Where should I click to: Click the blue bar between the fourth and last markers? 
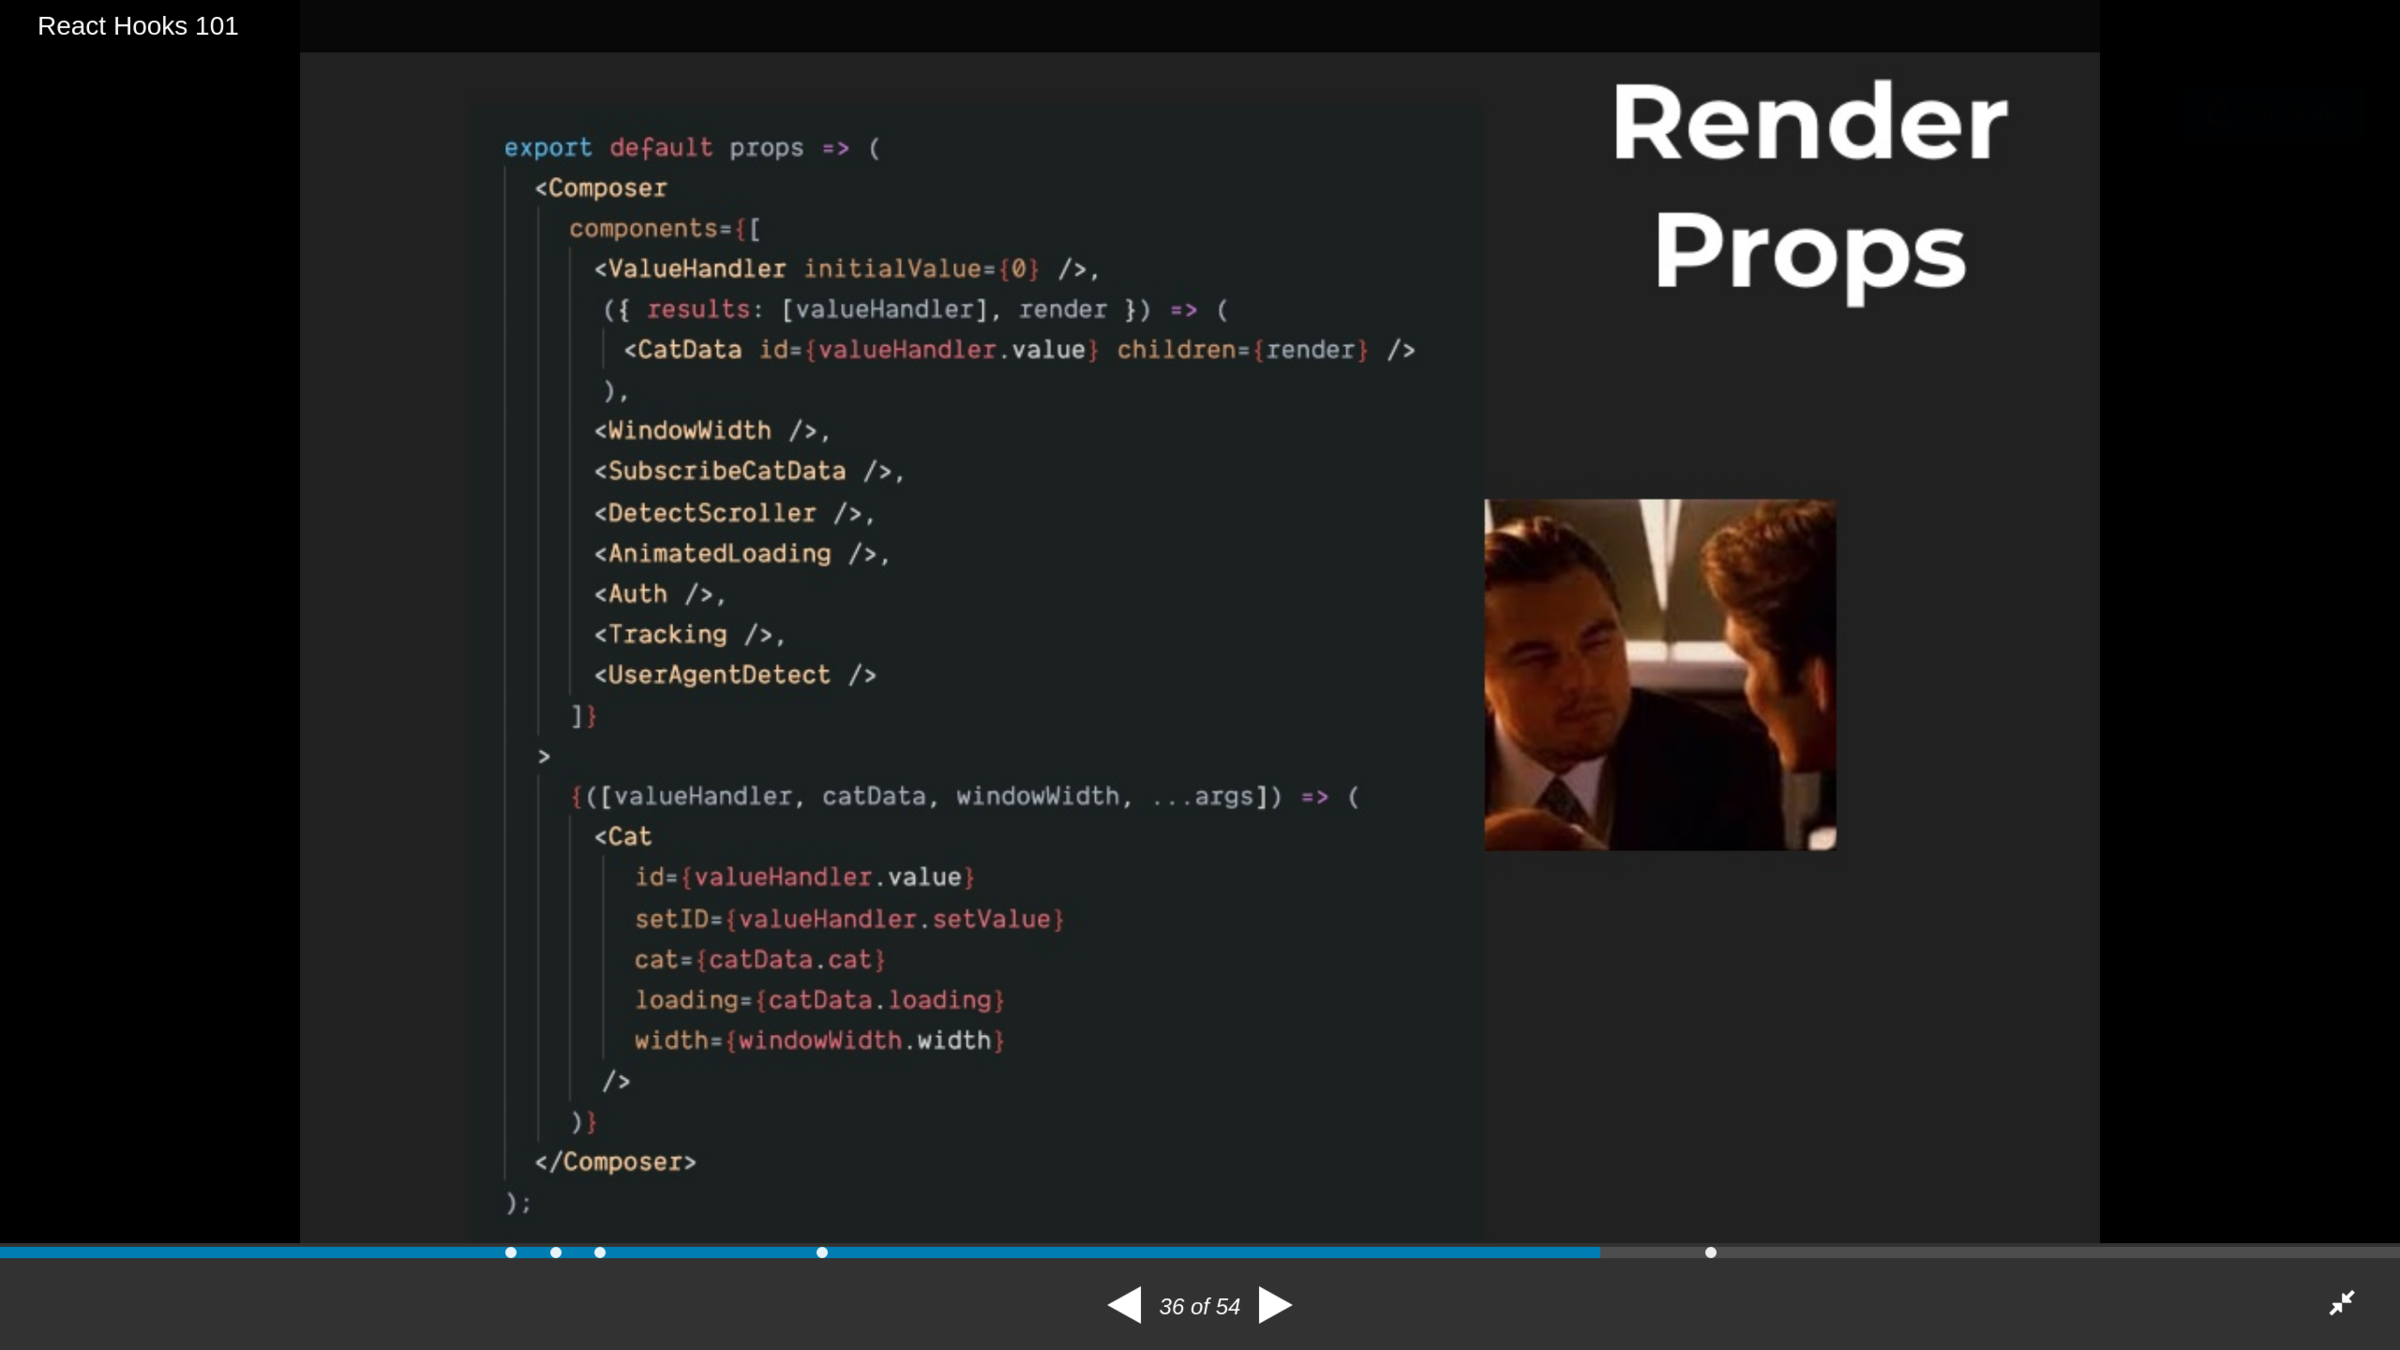tap(1200, 1252)
